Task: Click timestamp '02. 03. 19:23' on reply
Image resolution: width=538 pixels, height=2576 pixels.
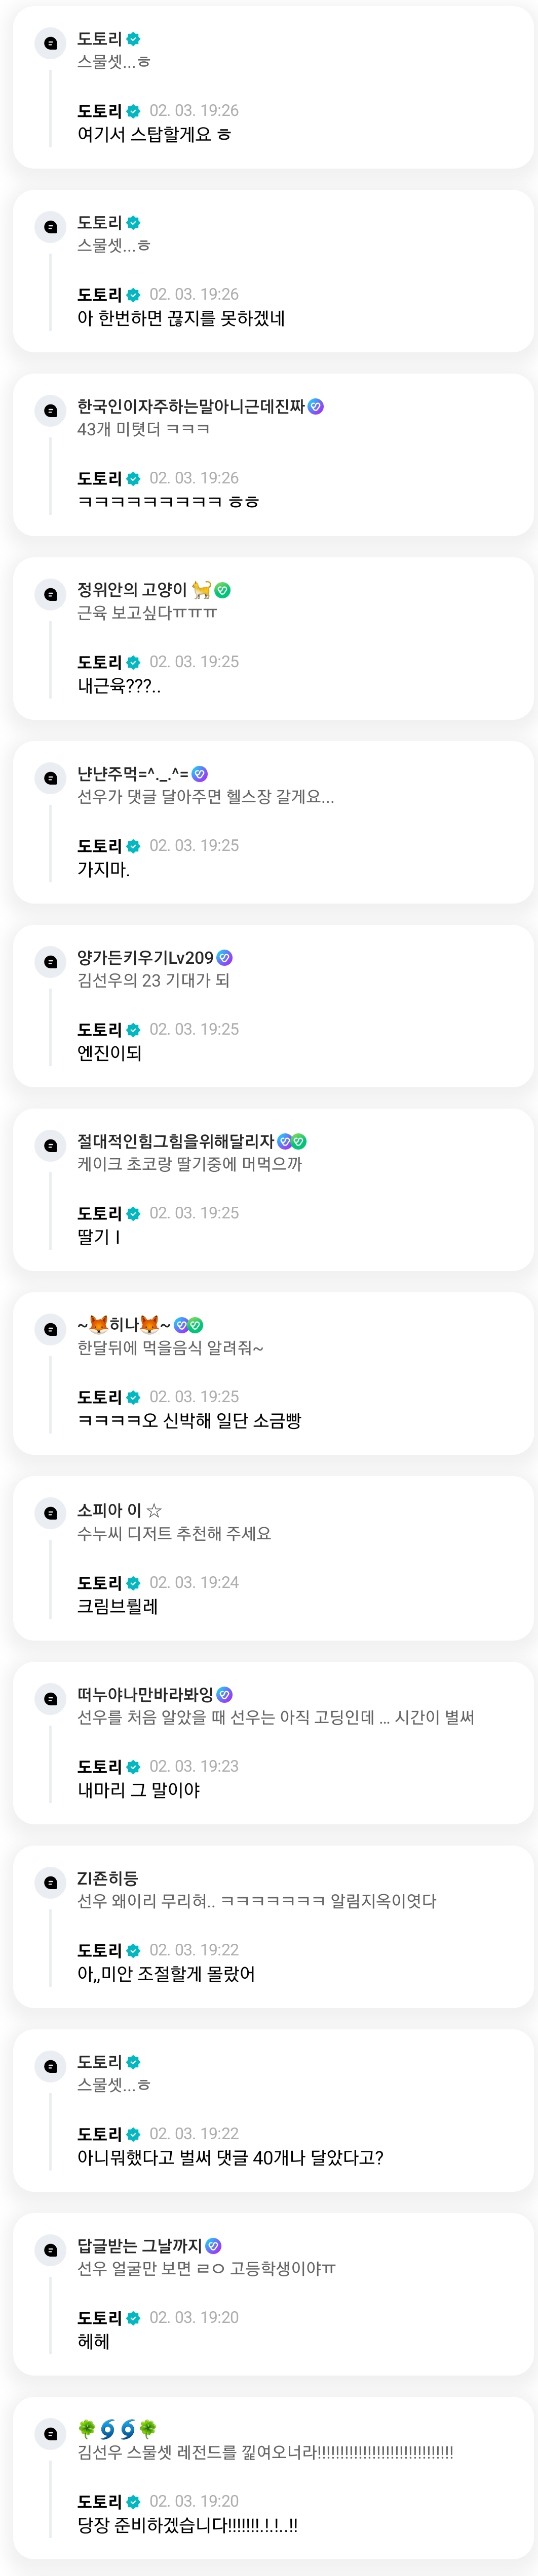Action: 194,1765
